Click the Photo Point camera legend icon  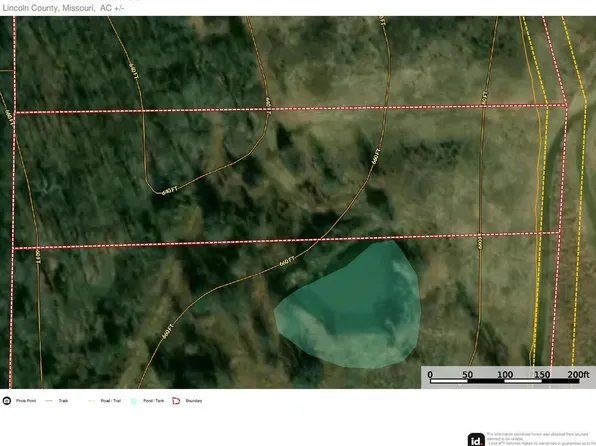[x=7, y=401]
